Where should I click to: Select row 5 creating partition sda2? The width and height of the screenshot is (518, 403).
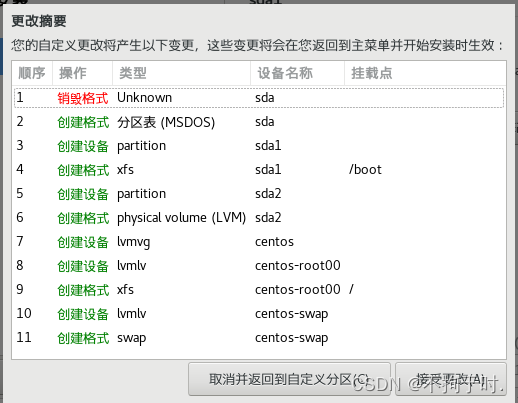click(259, 194)
